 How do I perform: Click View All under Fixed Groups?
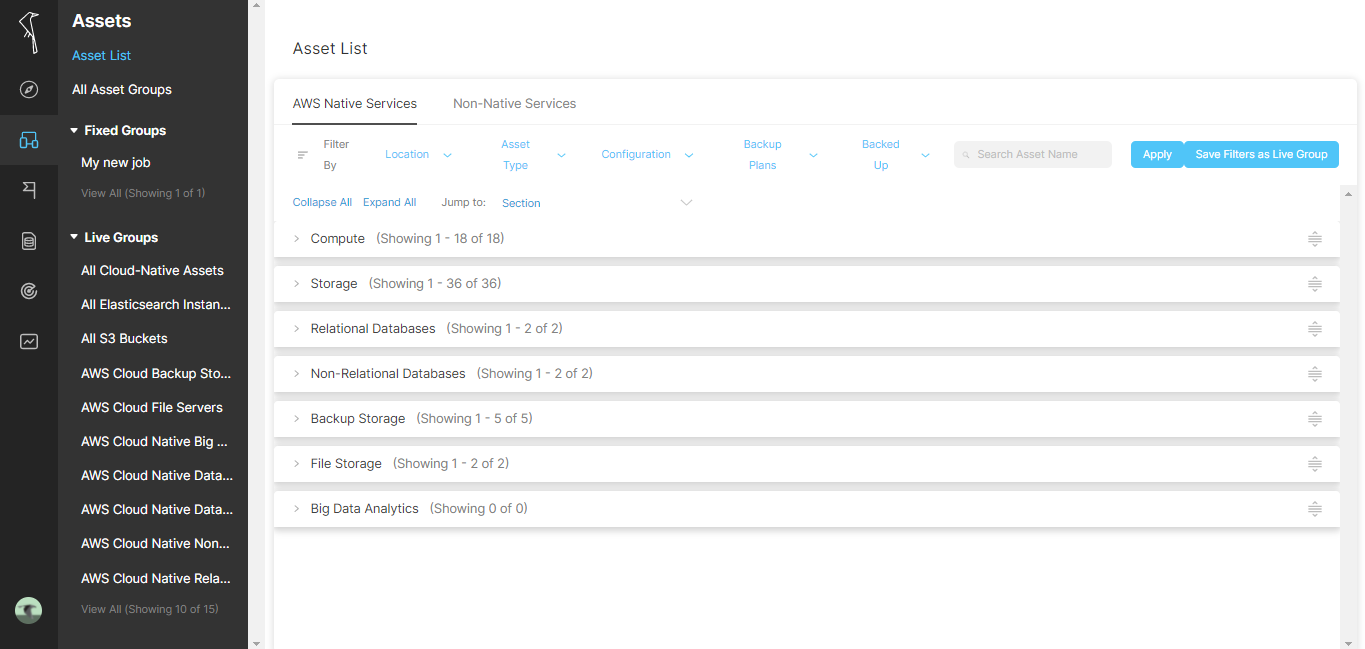143,193
